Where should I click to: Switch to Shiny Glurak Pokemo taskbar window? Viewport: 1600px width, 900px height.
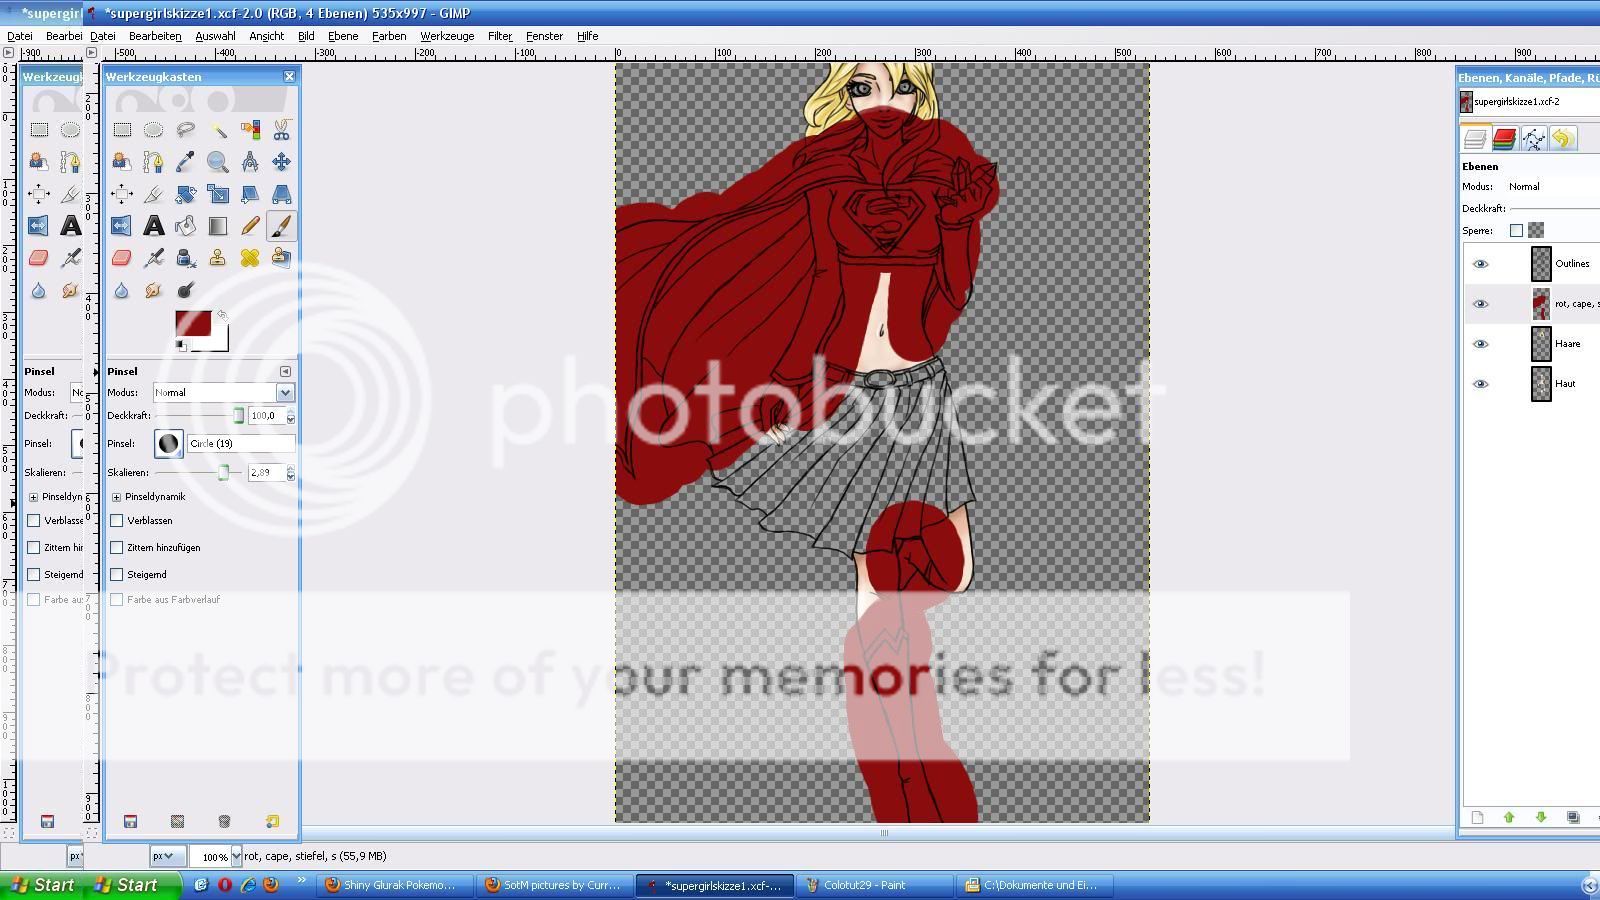pos(394,885)
